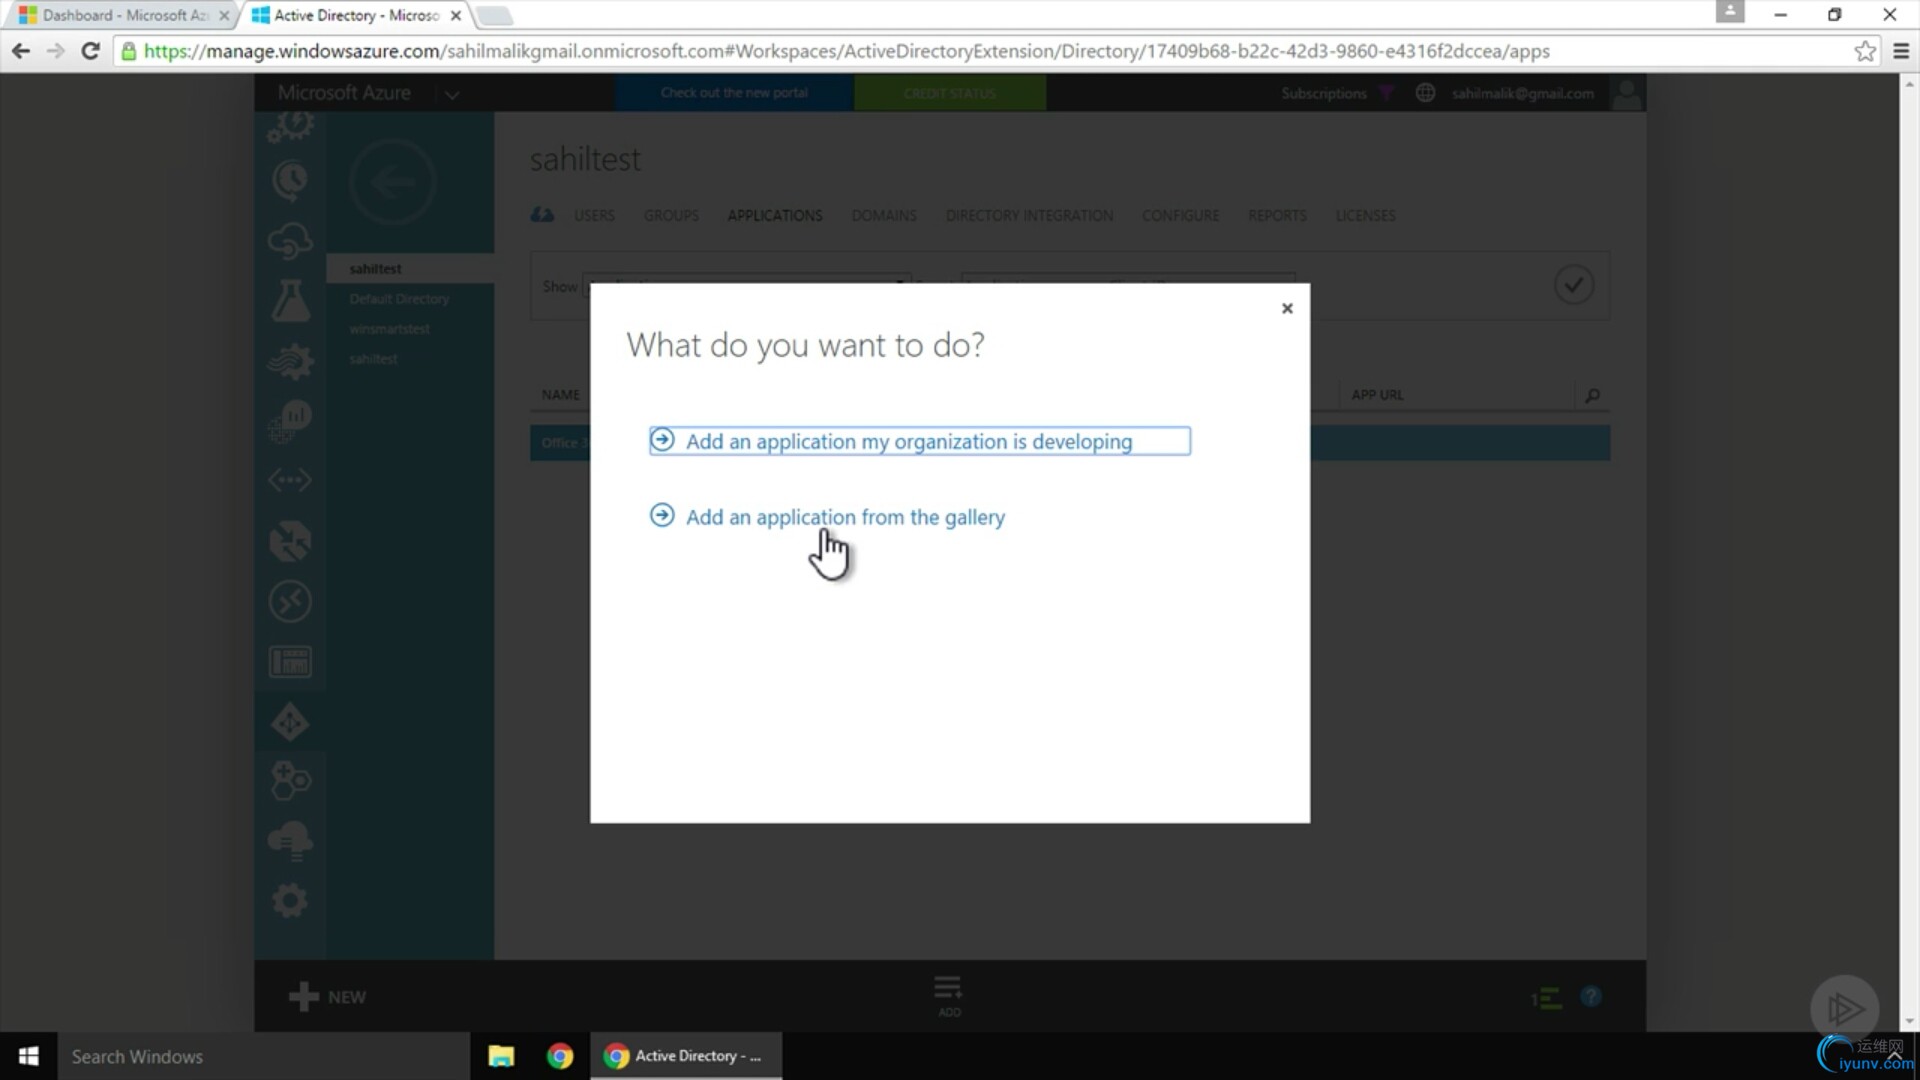Close the What do you want to do dialog
The image size is (1920, 1080).
pyautogui.click(x=1287, y=308)
